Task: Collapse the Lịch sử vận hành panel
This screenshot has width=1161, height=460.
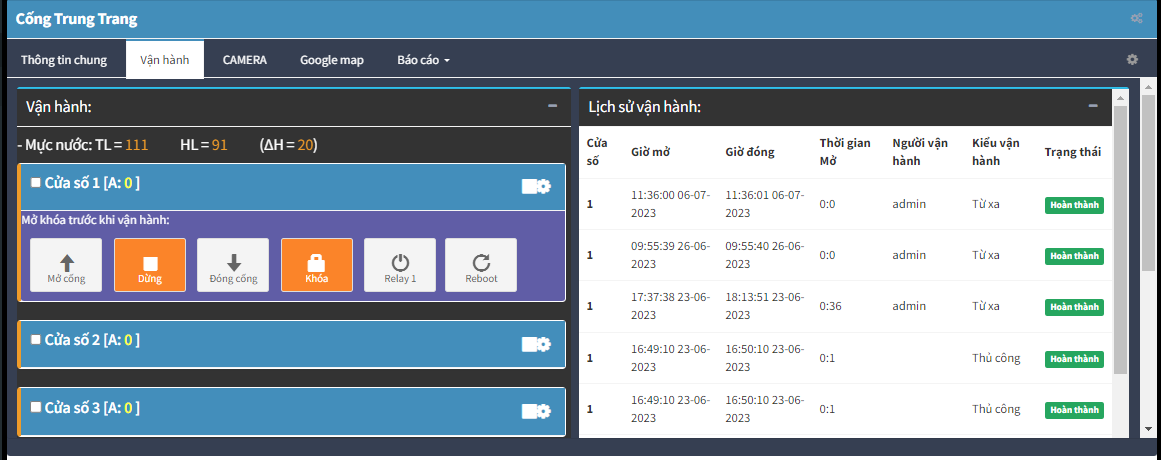Action: point(1093,106)
